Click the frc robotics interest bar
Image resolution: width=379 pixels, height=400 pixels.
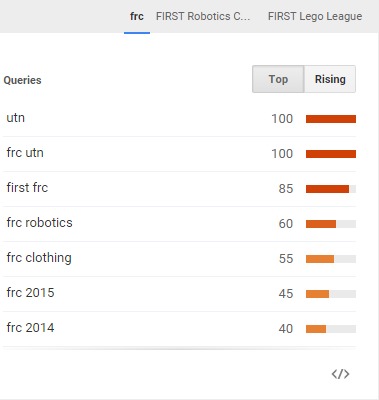[331, 224]
